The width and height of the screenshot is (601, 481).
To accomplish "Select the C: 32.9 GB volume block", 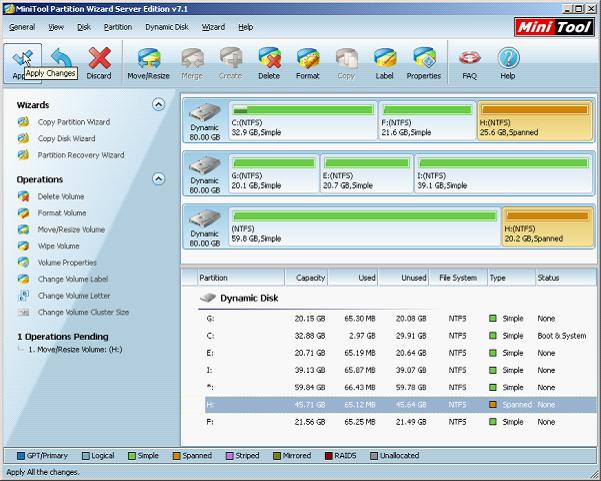I will coord(303,120).
